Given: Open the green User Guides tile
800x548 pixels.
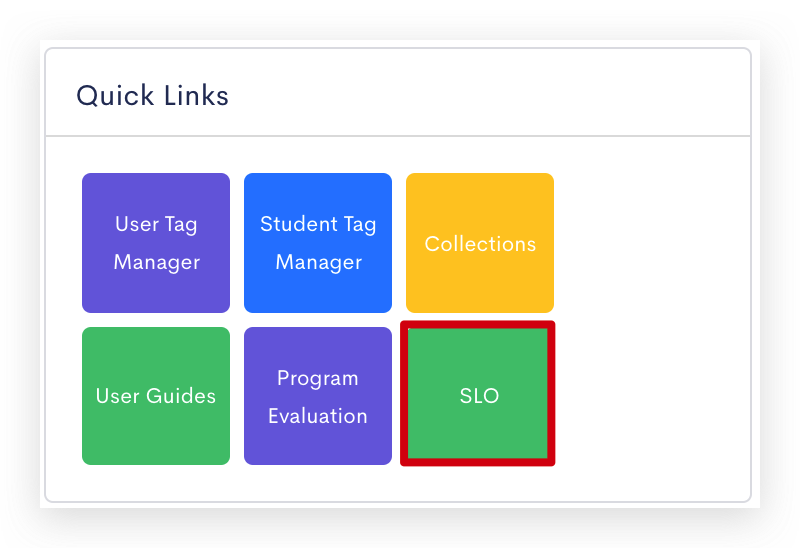Looking at the screenshot, I should [156, 396].
